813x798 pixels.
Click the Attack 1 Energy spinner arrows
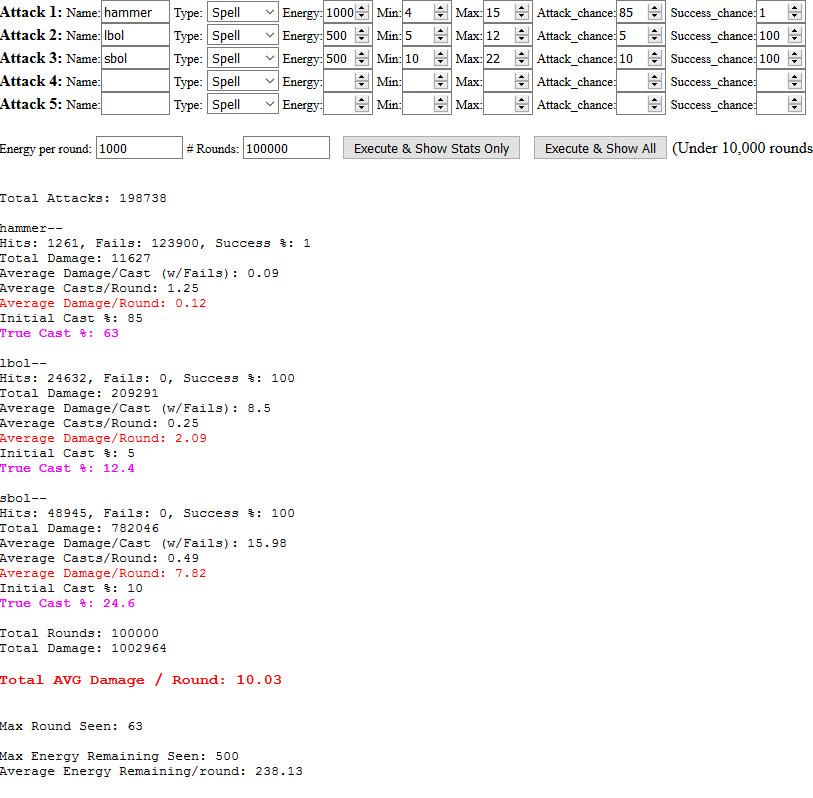tap(361, 12)
